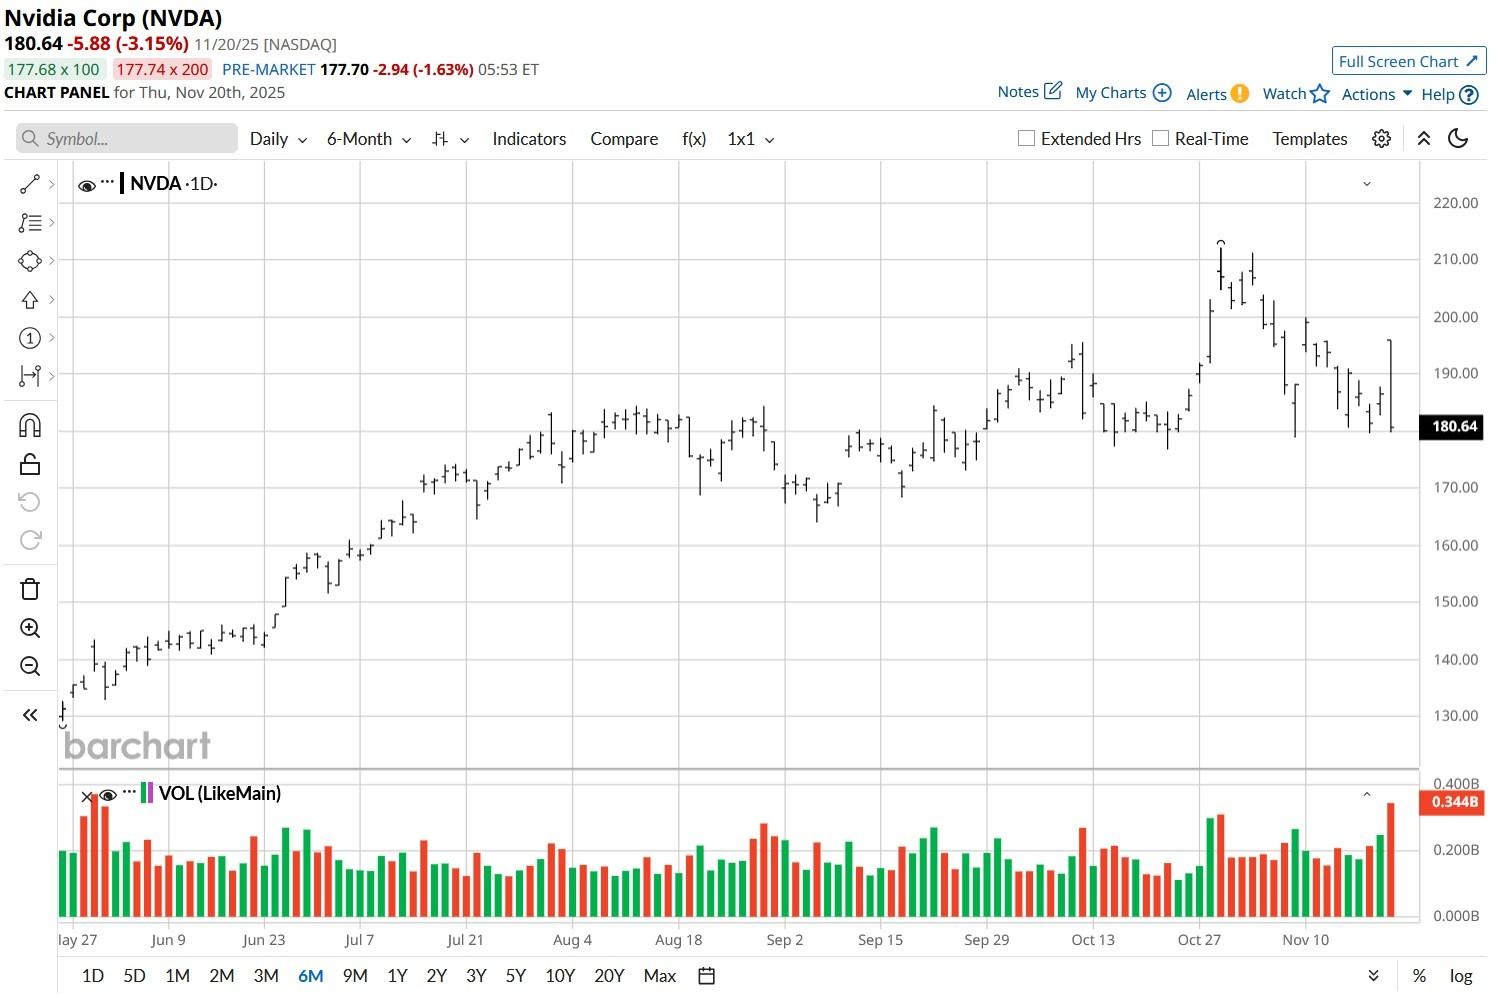
Task: Select the 3M time range
Action: click(x=266, y=976)
